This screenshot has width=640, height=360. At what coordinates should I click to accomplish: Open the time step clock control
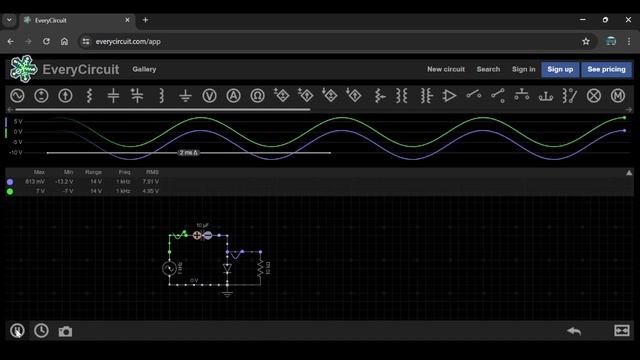[41, 331]
